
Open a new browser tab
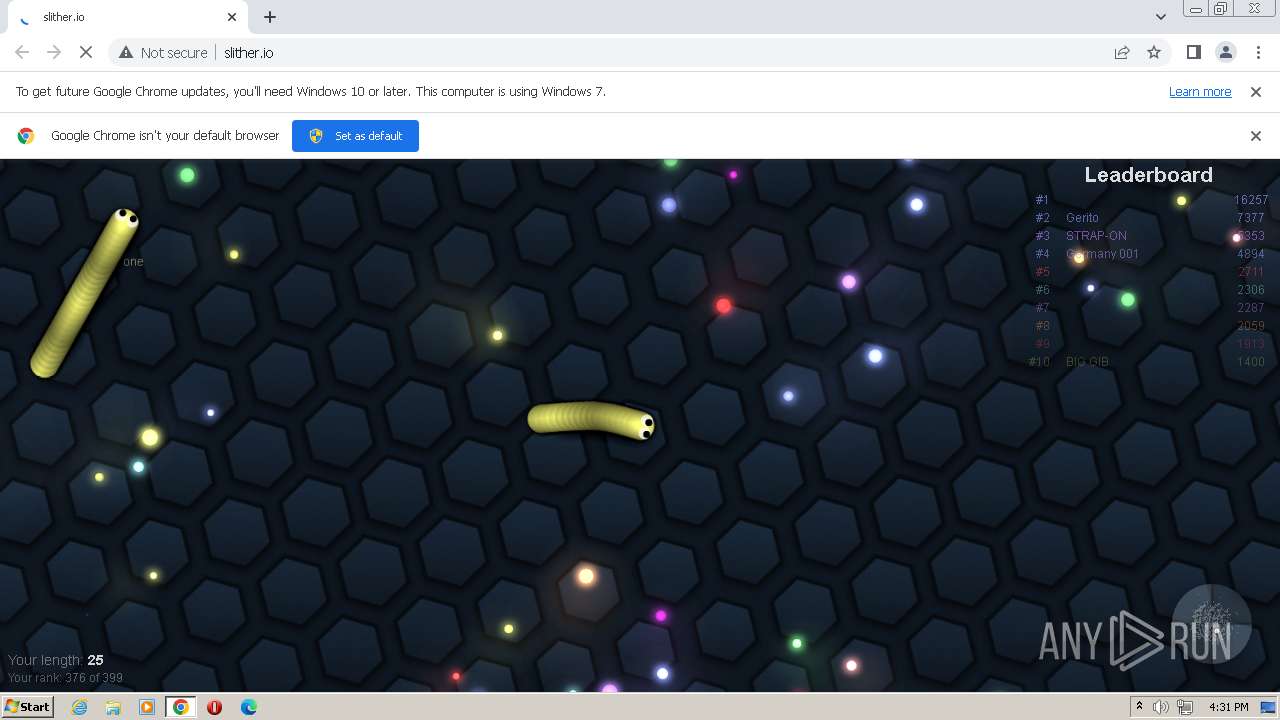(x=270, y=17)
